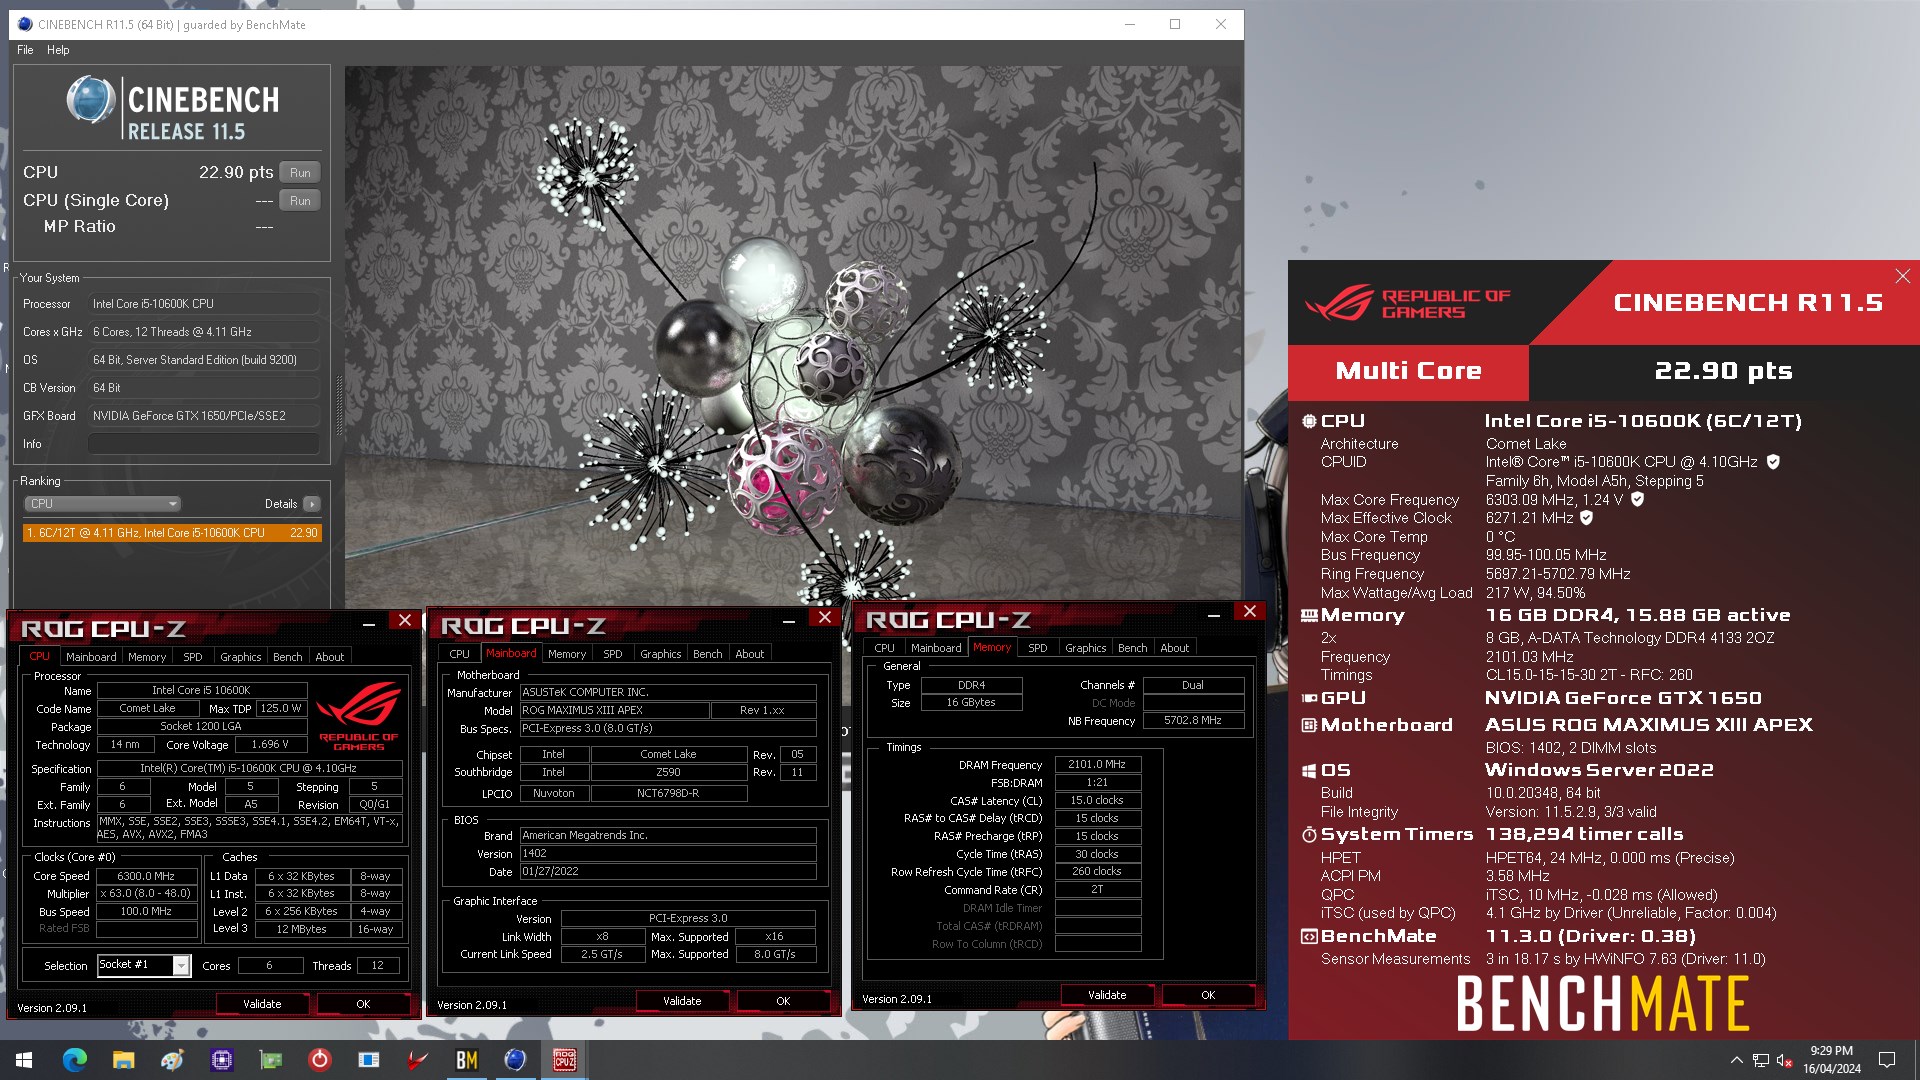Open the Windows Start menu
Viewport: 1920px width, 1080px height.
(x=24, y=1060)
